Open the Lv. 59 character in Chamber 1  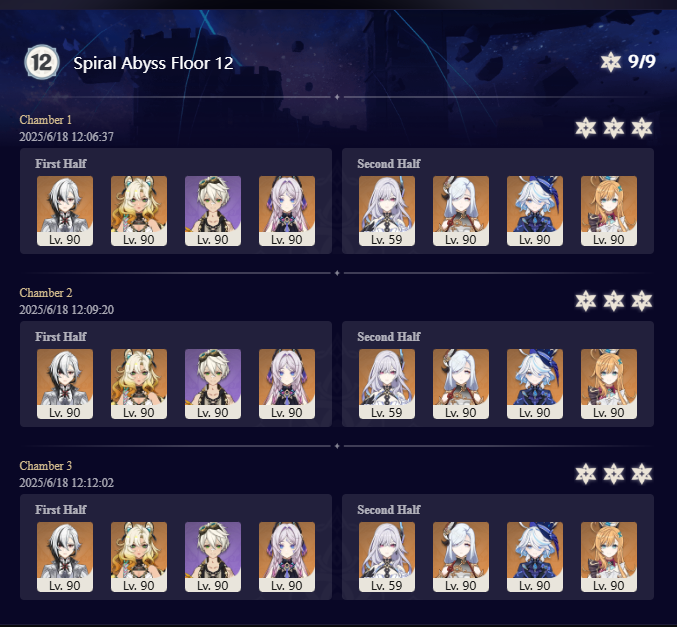coord(387,211)
